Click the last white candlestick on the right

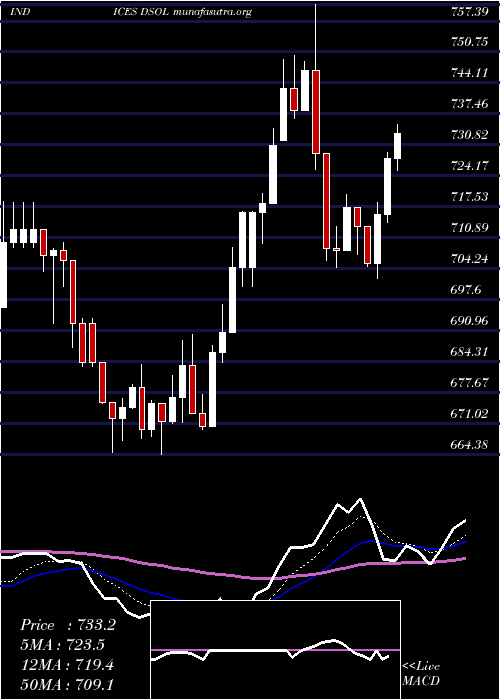click(397, 146)
